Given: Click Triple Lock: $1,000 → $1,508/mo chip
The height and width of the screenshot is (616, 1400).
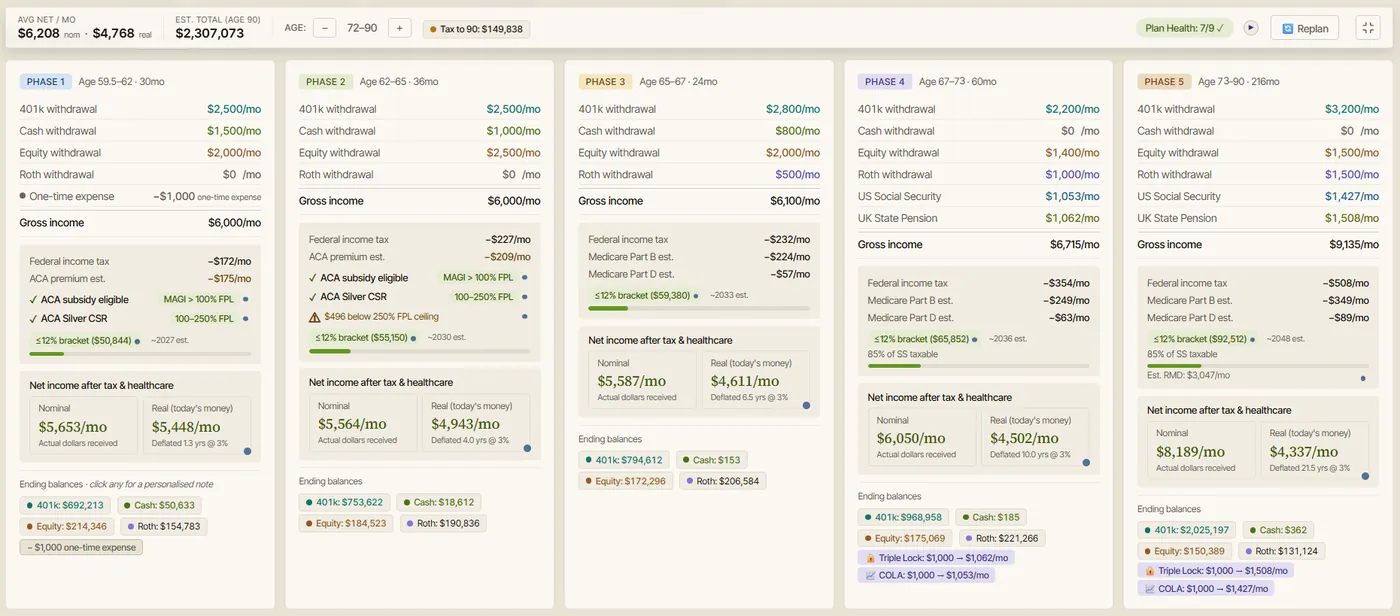Looking at the screenshot, I should [1215, 570].
